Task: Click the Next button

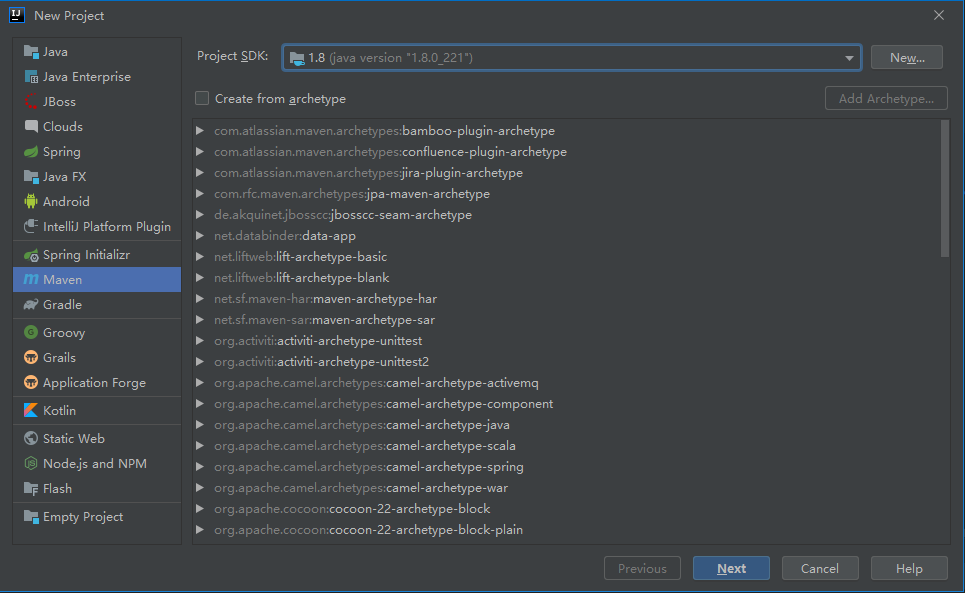Action: (x=731, y=568)
